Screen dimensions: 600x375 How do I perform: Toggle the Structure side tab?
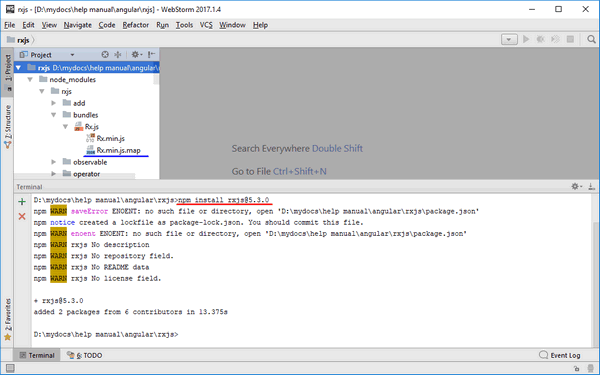(x=8, y=126)
